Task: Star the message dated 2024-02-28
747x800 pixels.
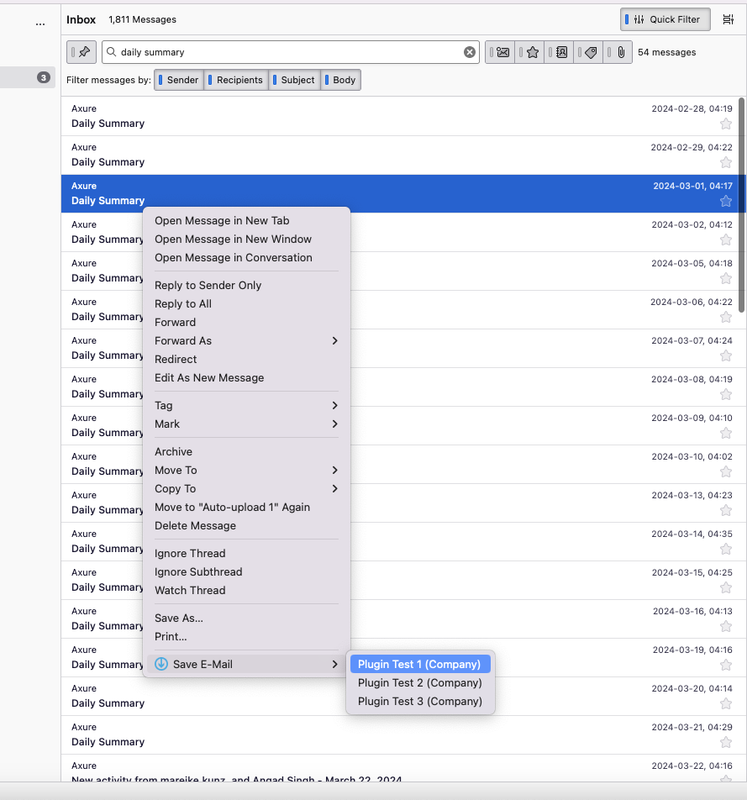Action: [x=726, y=123]
